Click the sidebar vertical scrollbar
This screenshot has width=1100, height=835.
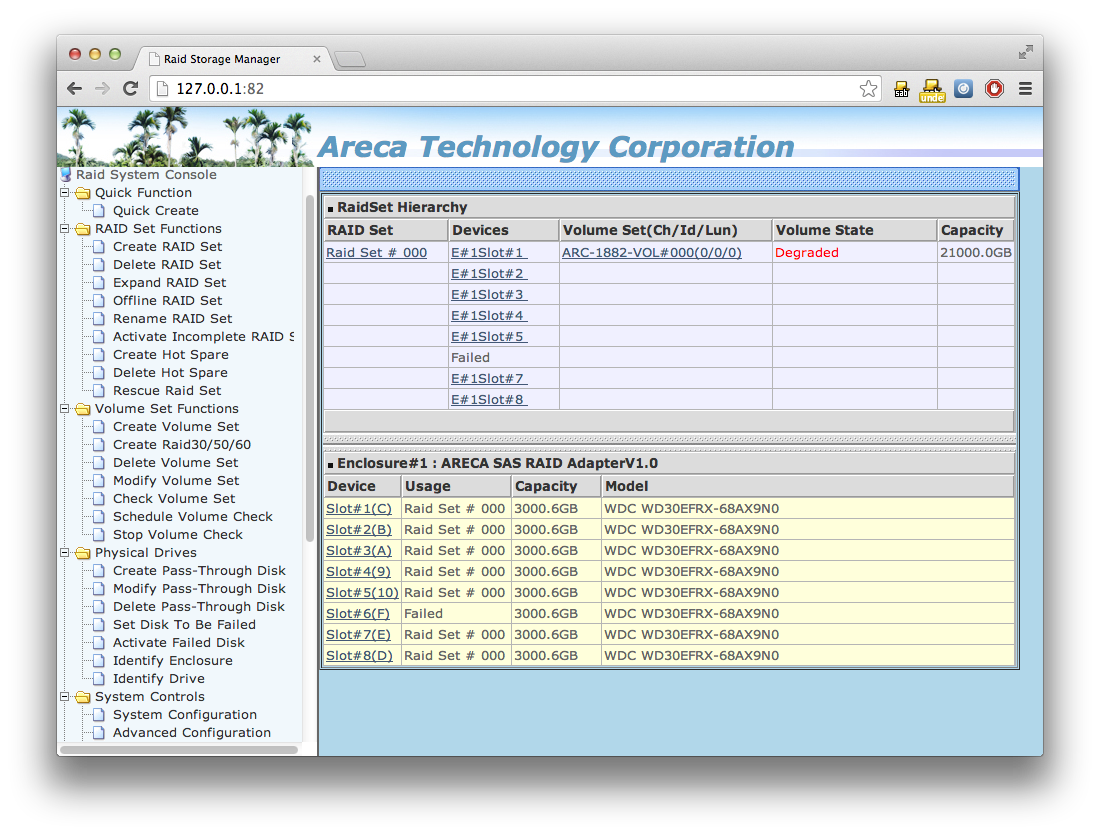click(x=309, y=368)
